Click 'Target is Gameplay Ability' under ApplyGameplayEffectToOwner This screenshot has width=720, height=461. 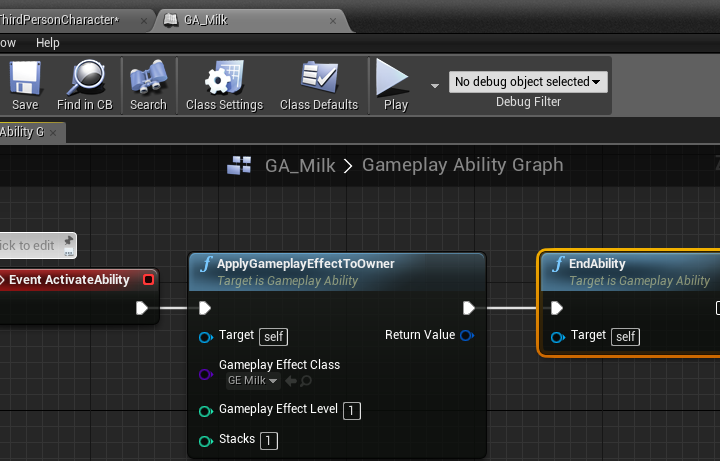(x=287, y=281)
